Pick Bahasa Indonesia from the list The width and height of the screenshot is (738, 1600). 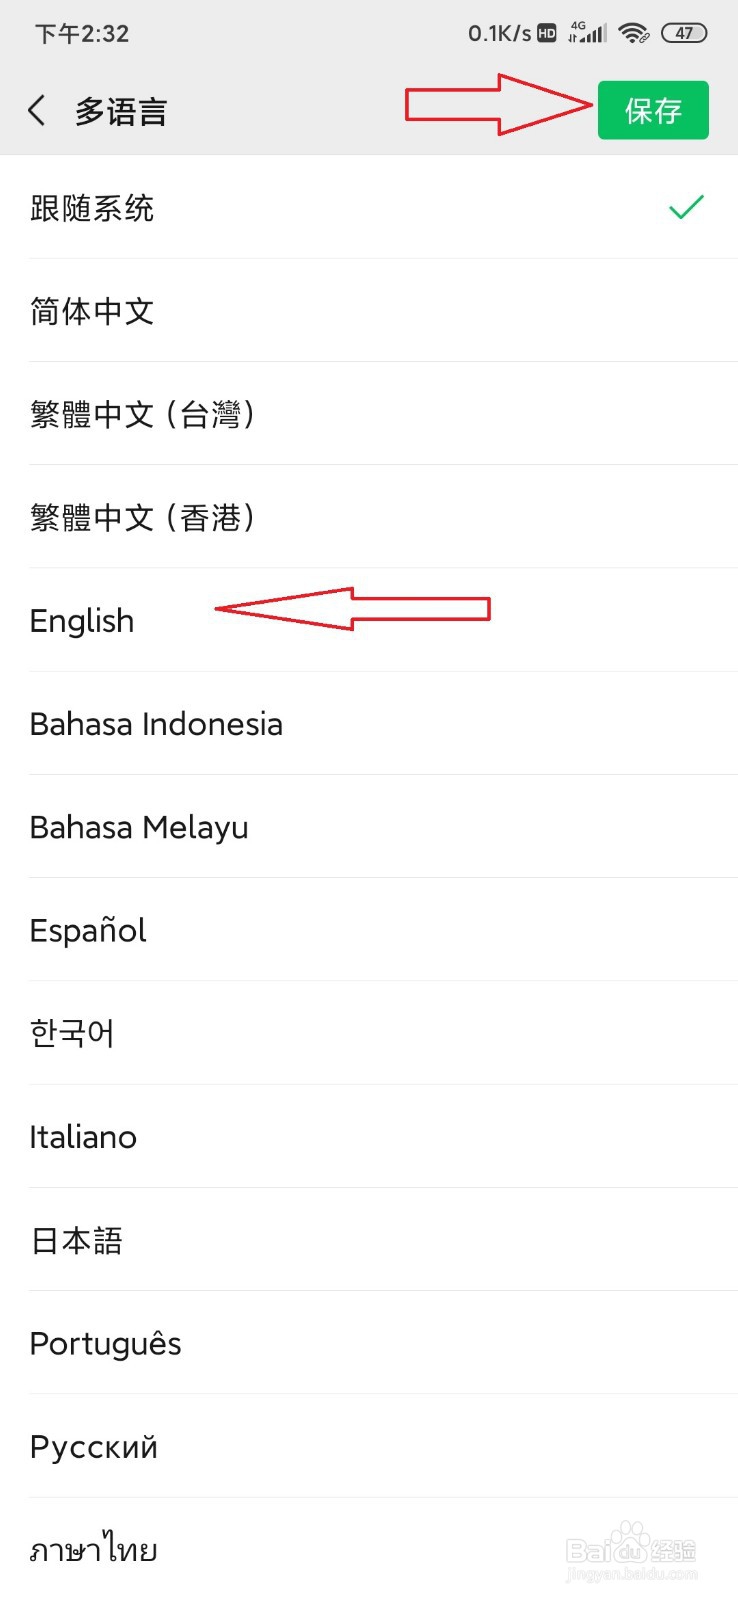point(156,724)
